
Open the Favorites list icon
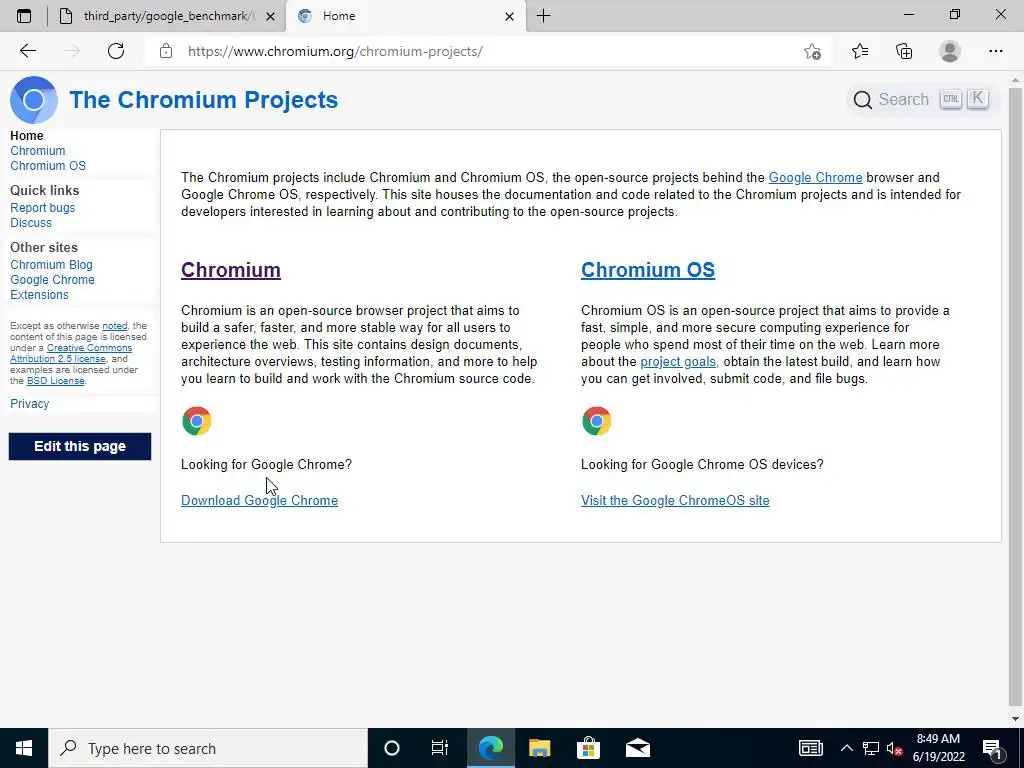(859, 51)
